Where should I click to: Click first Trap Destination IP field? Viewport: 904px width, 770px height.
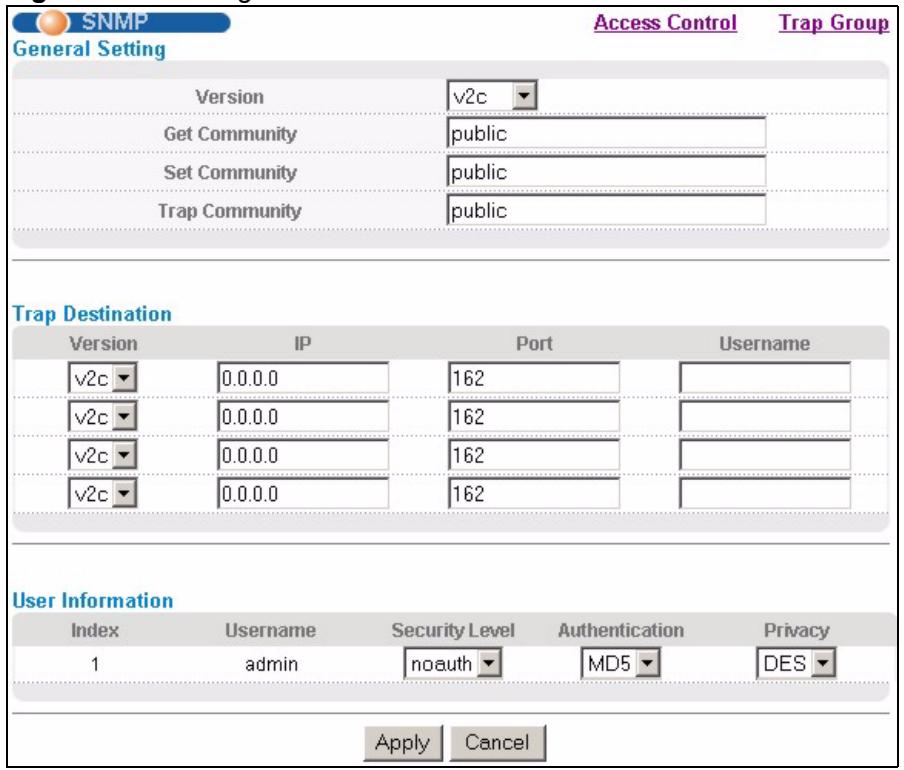tap(303, 378)
